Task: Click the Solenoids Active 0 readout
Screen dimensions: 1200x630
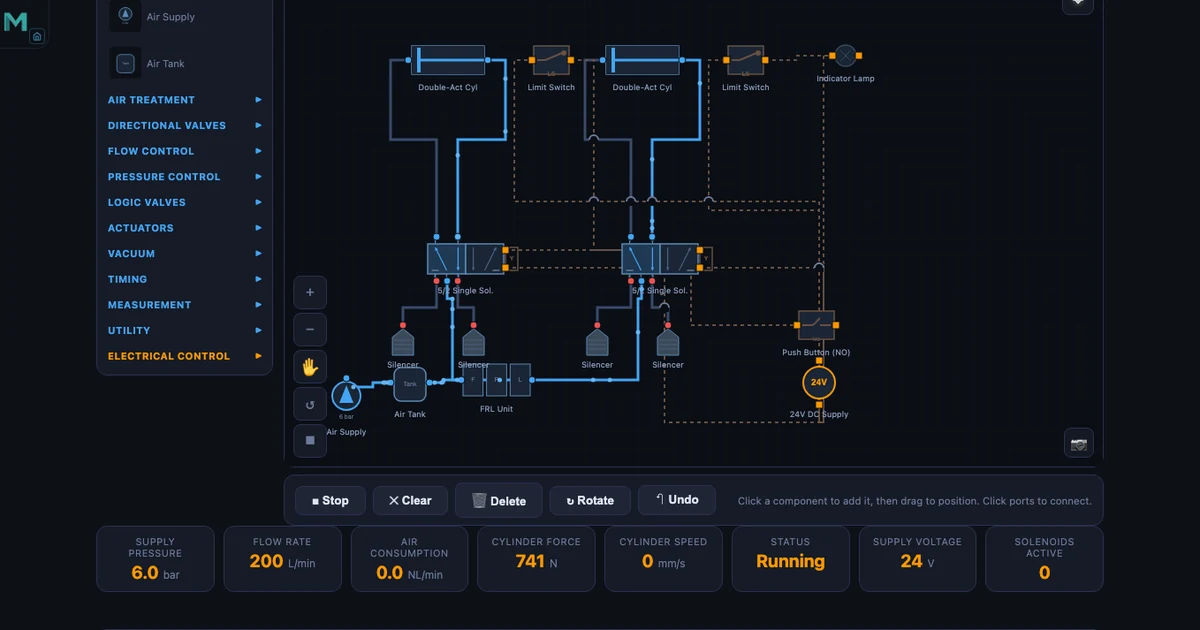Action: tap(1045, 559)
